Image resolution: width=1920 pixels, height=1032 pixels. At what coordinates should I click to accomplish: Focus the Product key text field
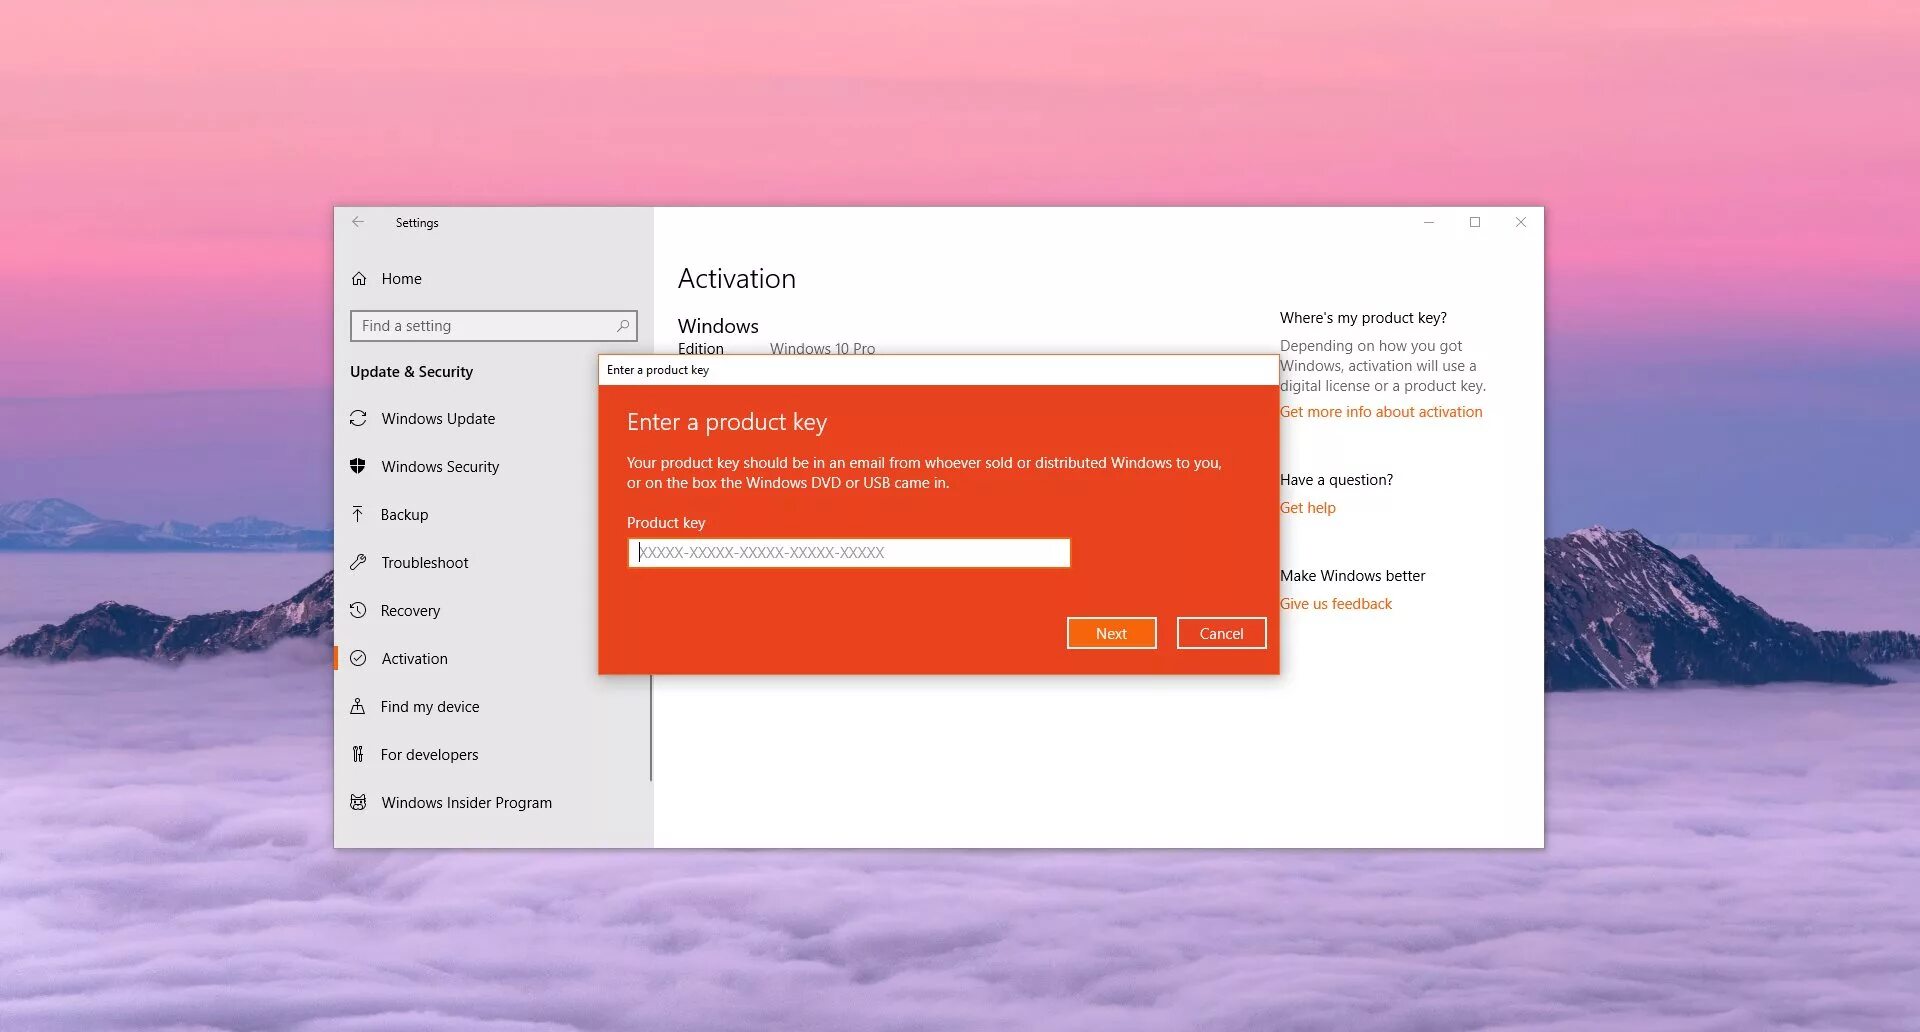tap(849, 553)
